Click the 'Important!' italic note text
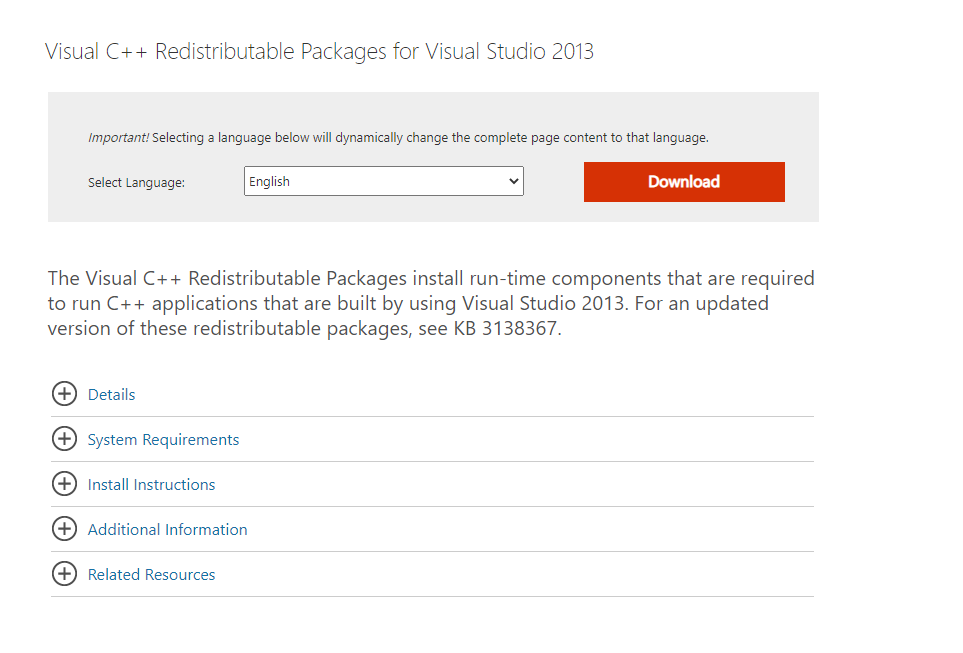The image size is (963, 653). (118, 138)
